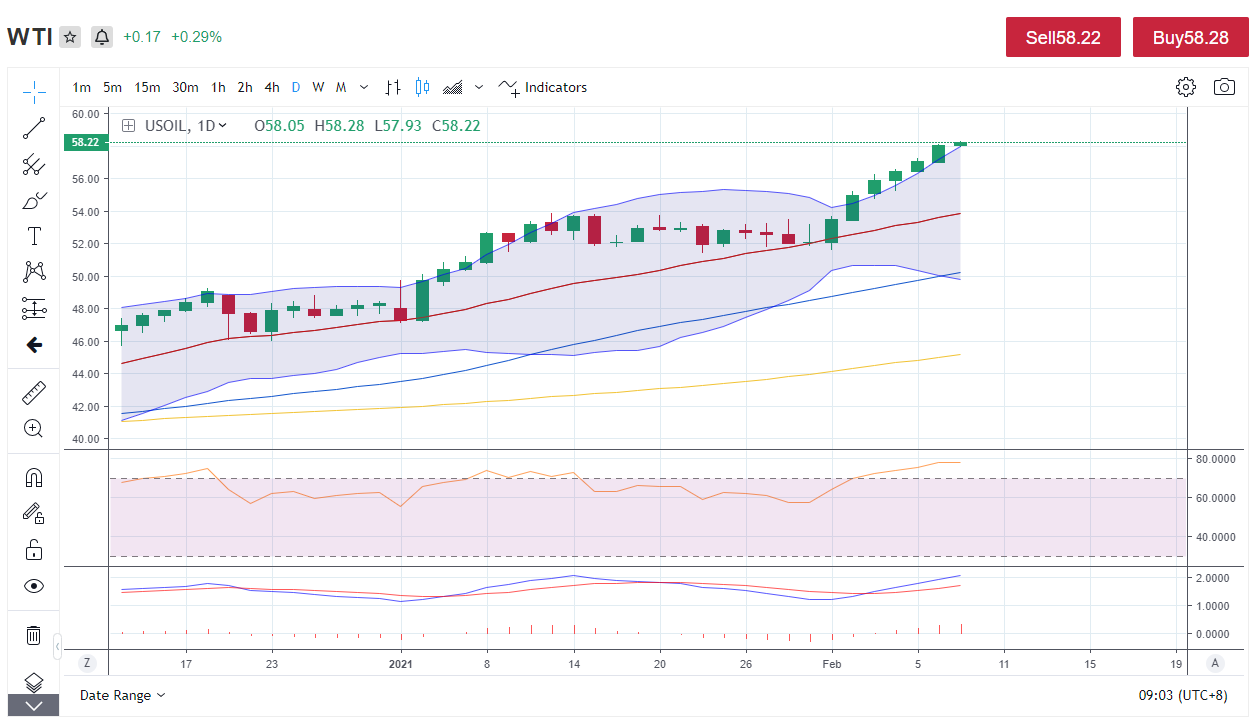
Task: Click the alert bell next to WTI
Action: [x=102, y=37]
